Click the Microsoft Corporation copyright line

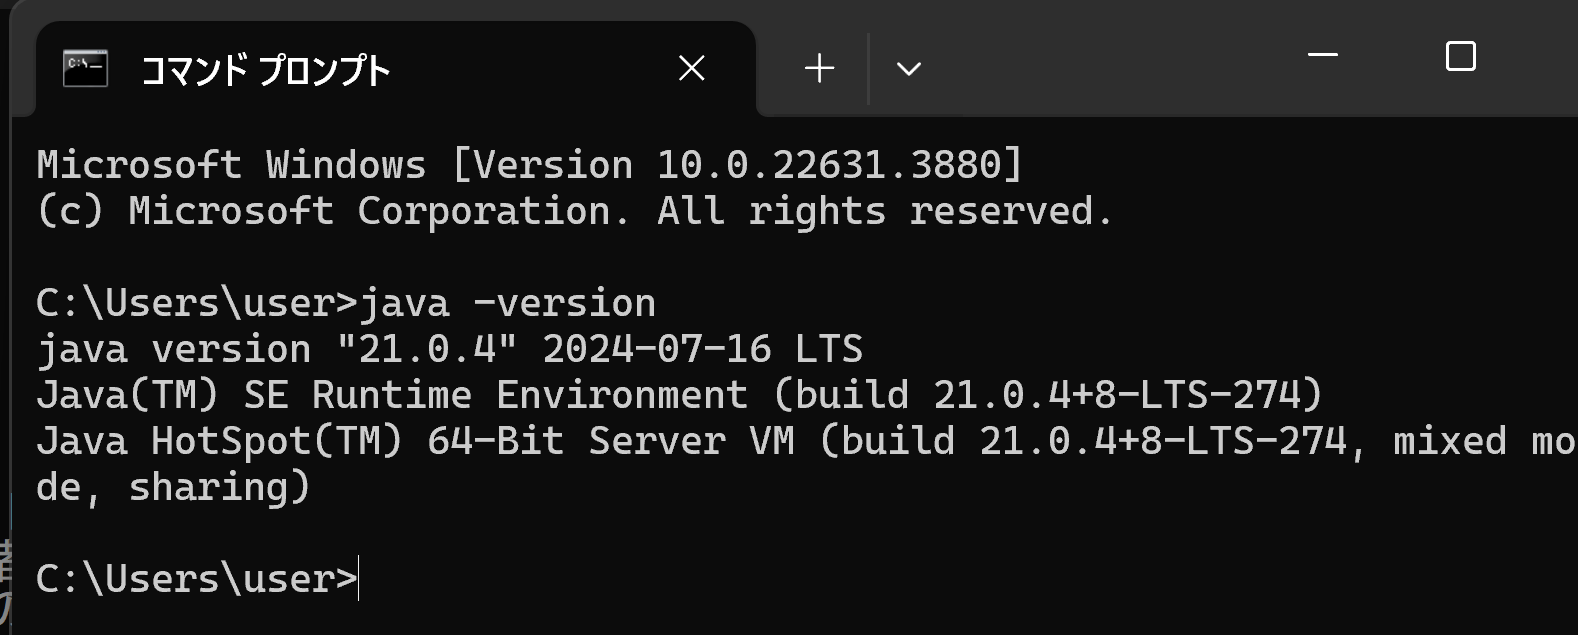click(x=574, y=211)
